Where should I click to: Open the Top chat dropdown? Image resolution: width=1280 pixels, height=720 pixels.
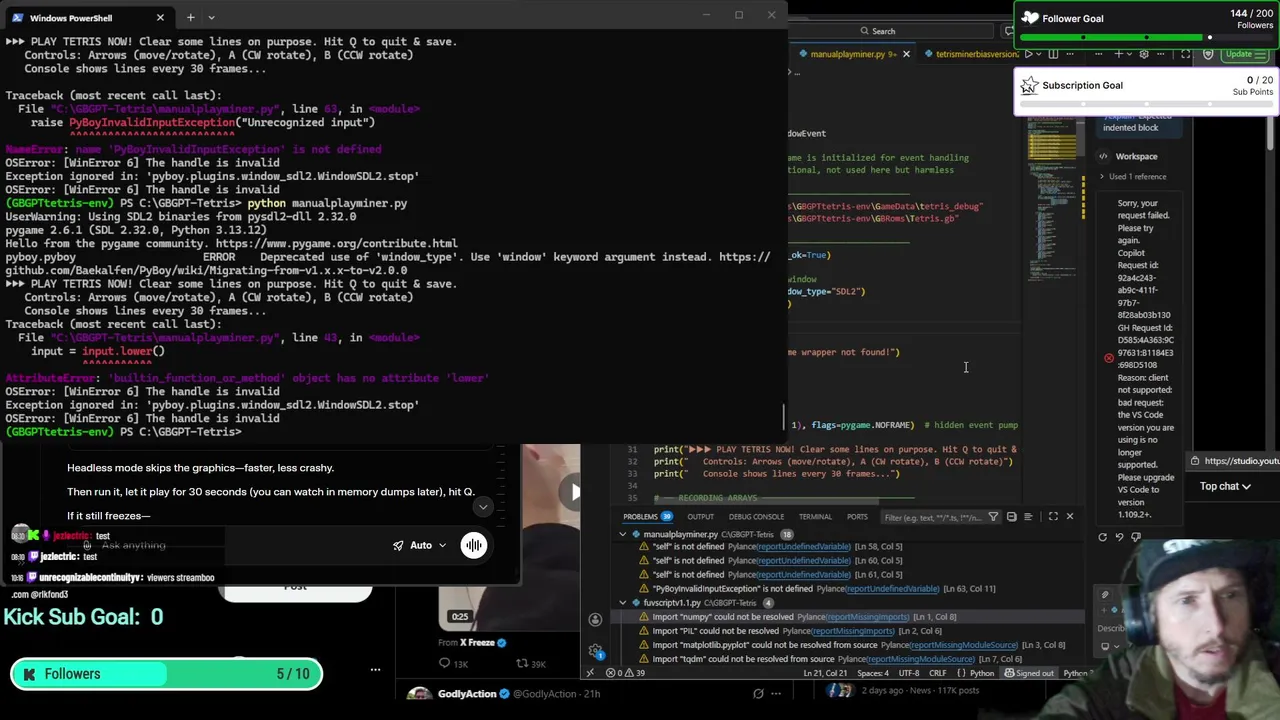pos(1225,486)
